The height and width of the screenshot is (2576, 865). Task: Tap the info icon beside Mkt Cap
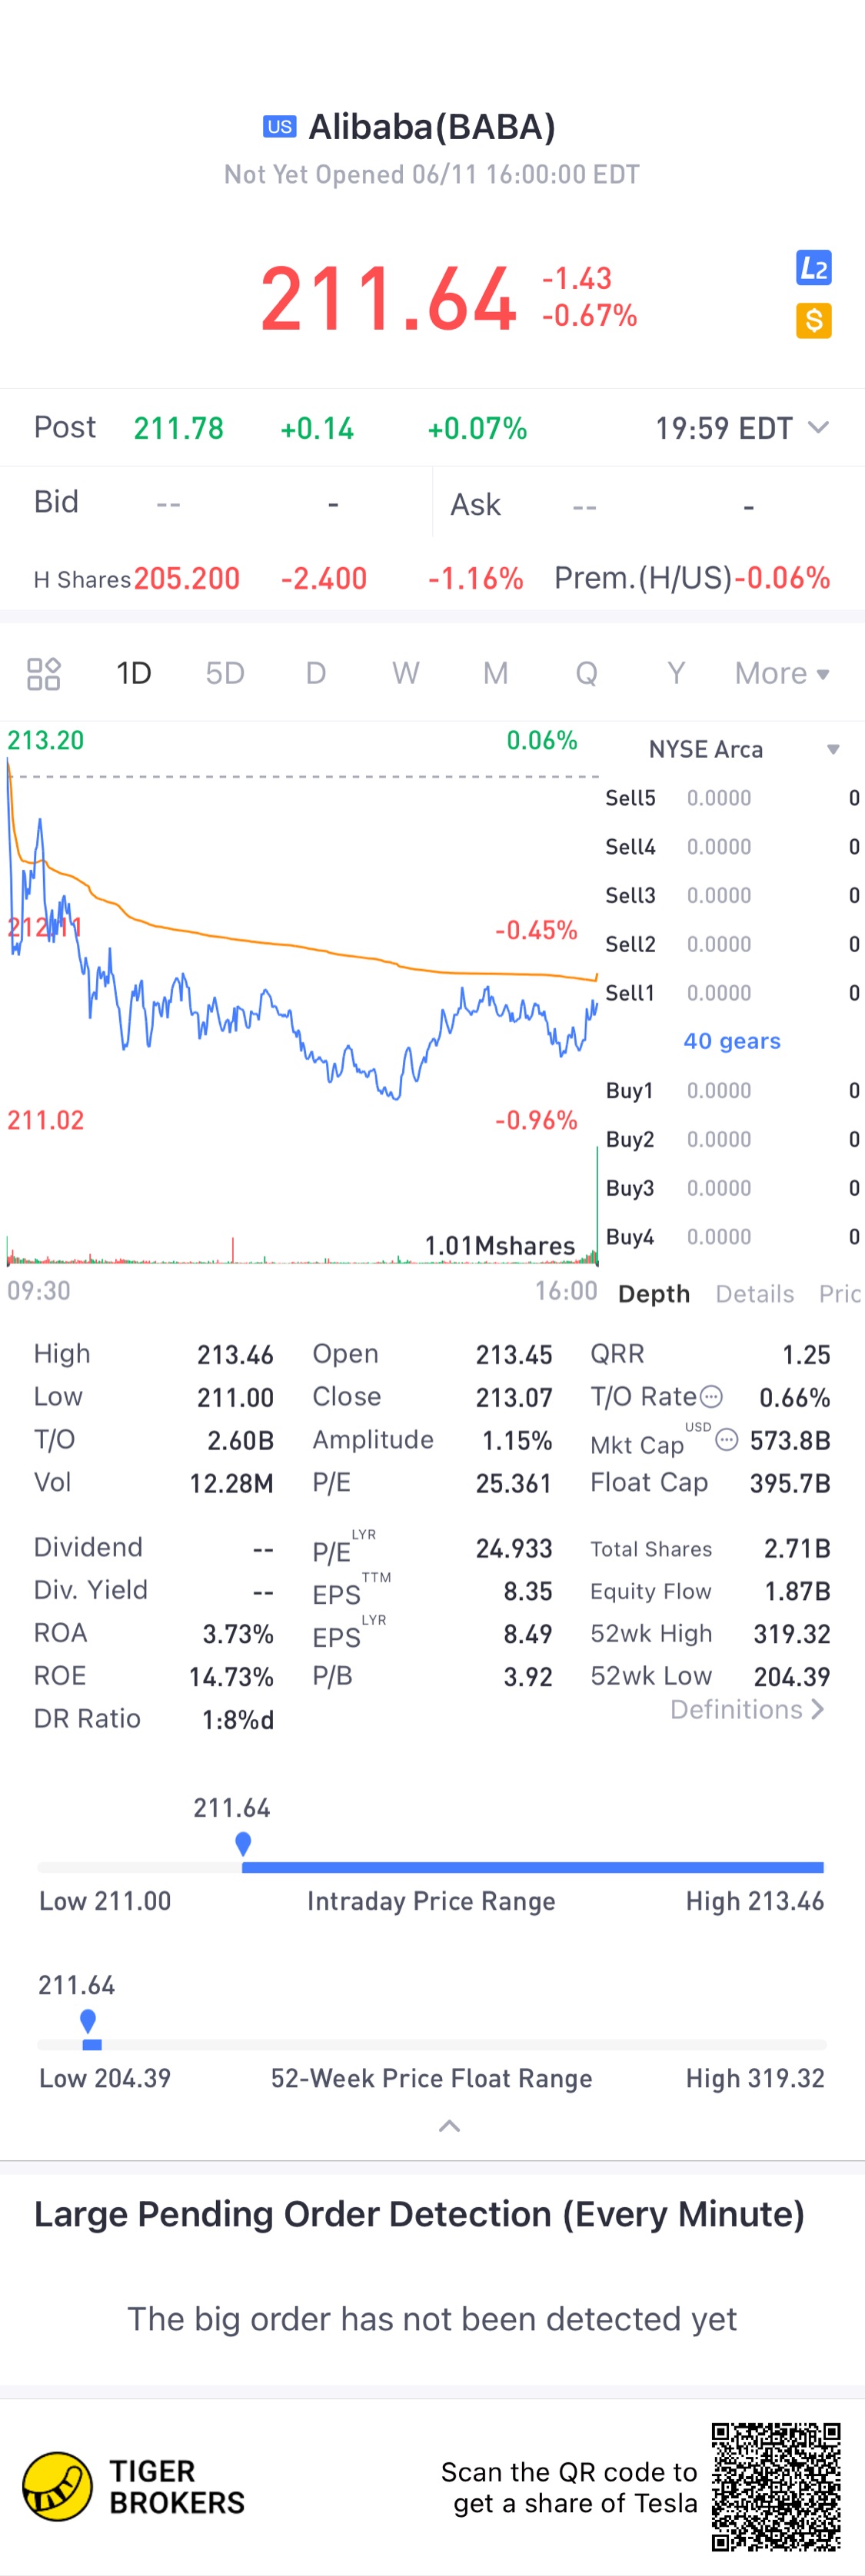click(727, 1440)
